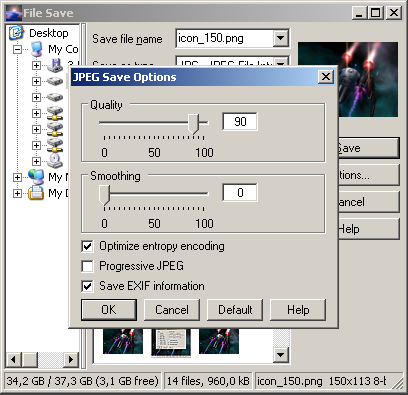Click the Help button in File Save window
The height and width of the screenshot is (395, 408).
[x=369, y=229]
